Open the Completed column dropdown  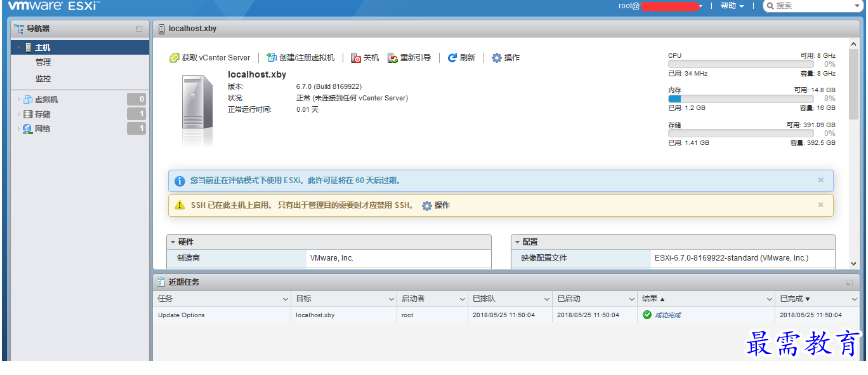pos(854,299)
